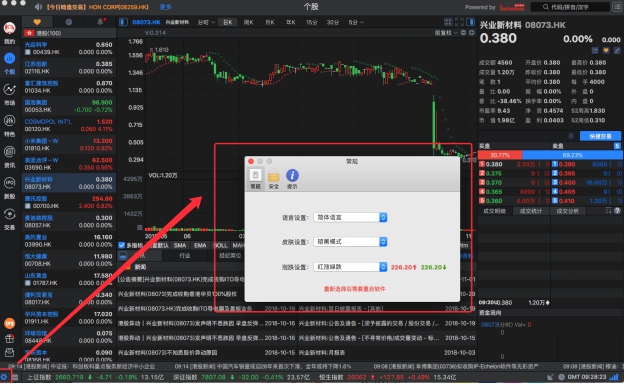The height and width of the screenshot is (384, 624).
Task: Select the BOLL indicator button
Action: [220, 246]
